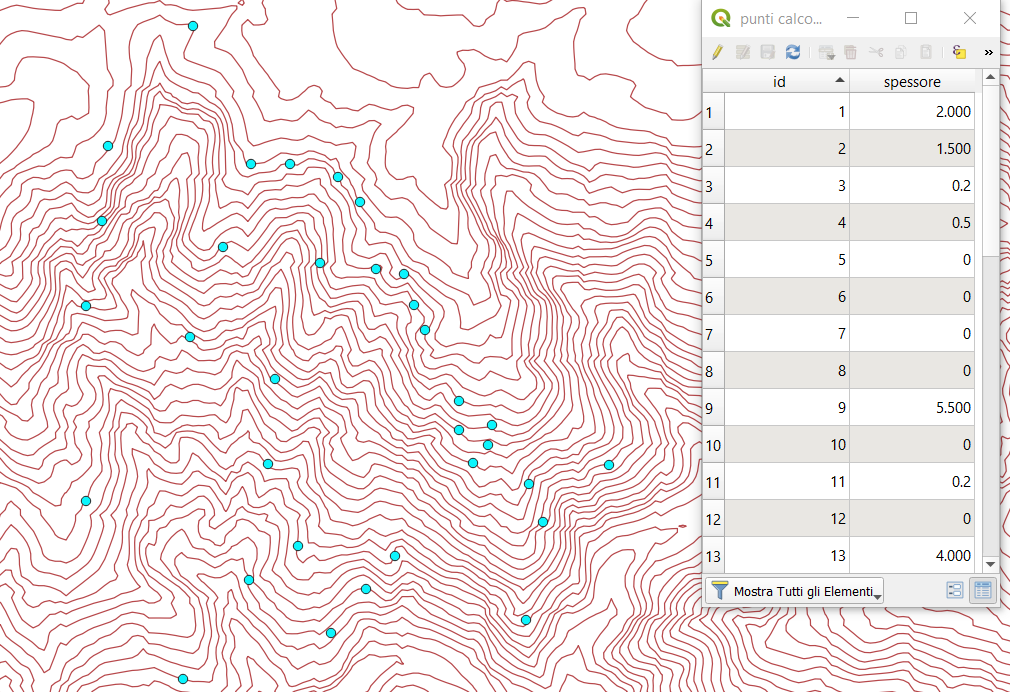The height and width of the screenshot is (692, 1010).
Task: Click the cut features scissors icon
Action: coord(876,52)
